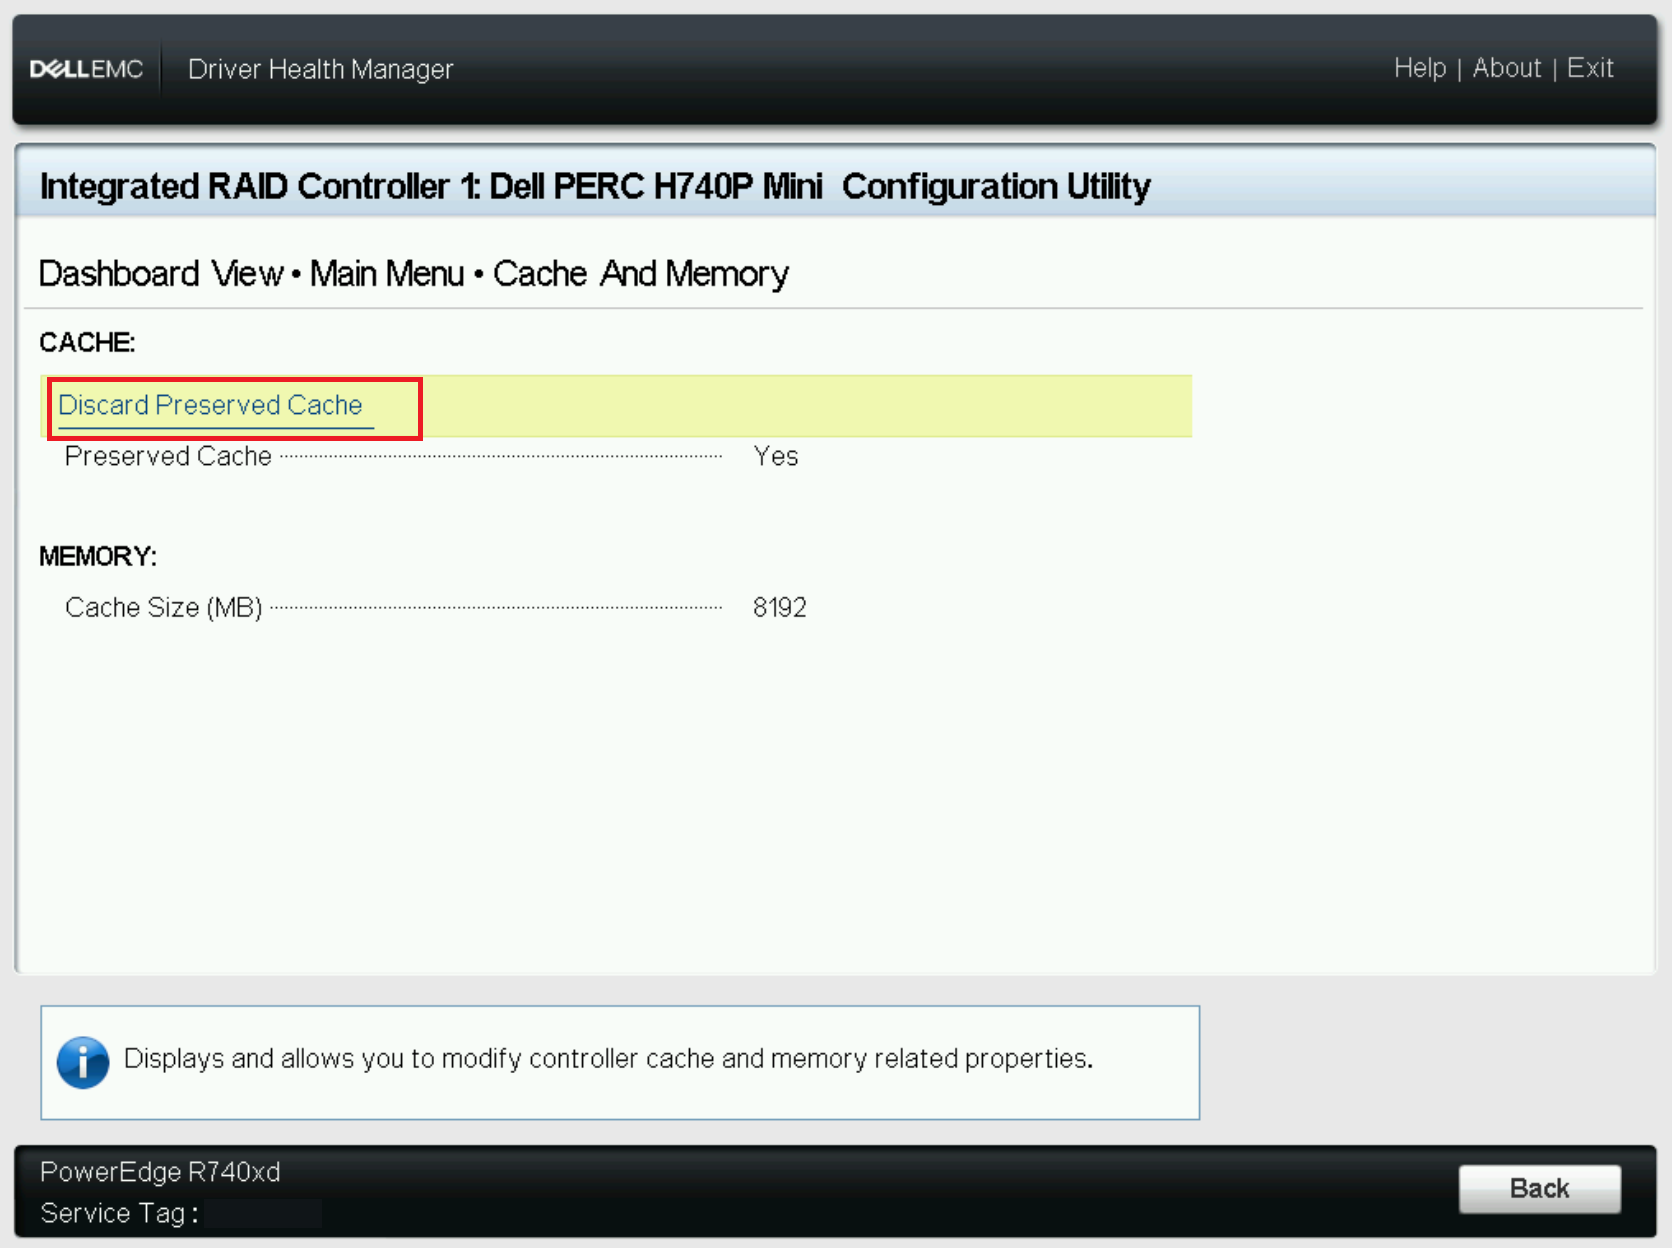Click the PowerEdge R740xd label
This screenshot has width=1672, height=1248.
click(x=160, y=1171)
